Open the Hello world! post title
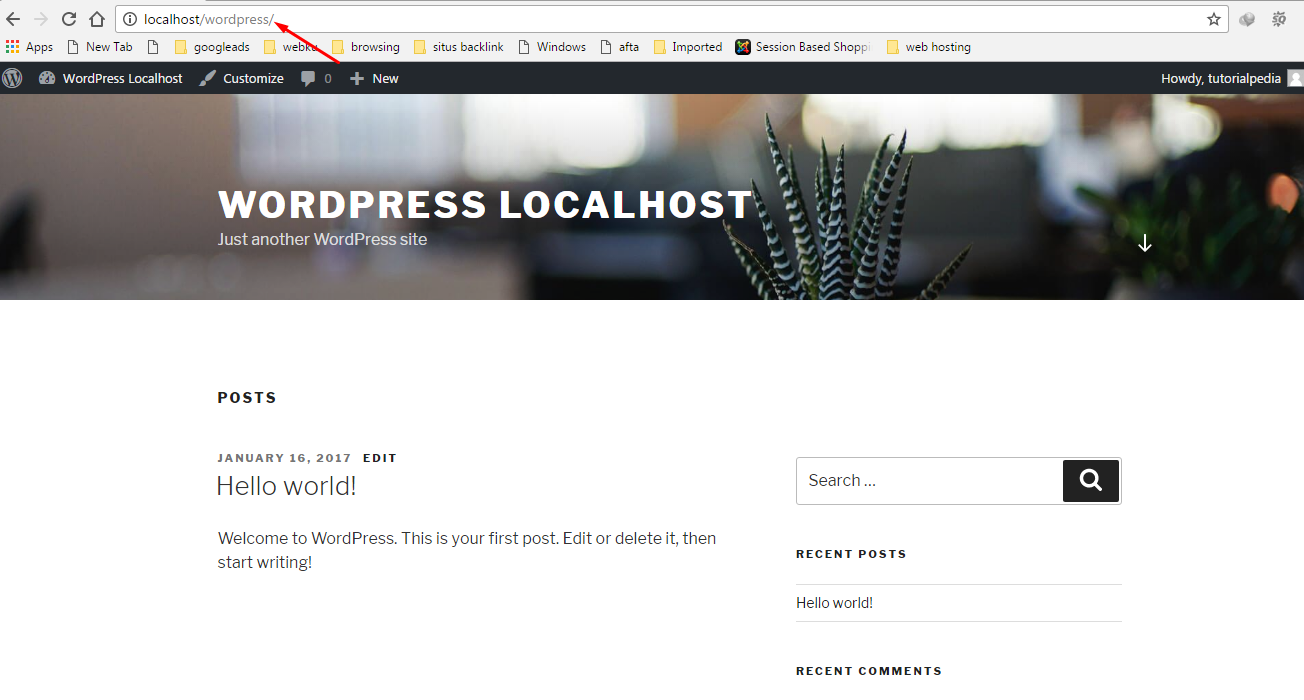 286,486
